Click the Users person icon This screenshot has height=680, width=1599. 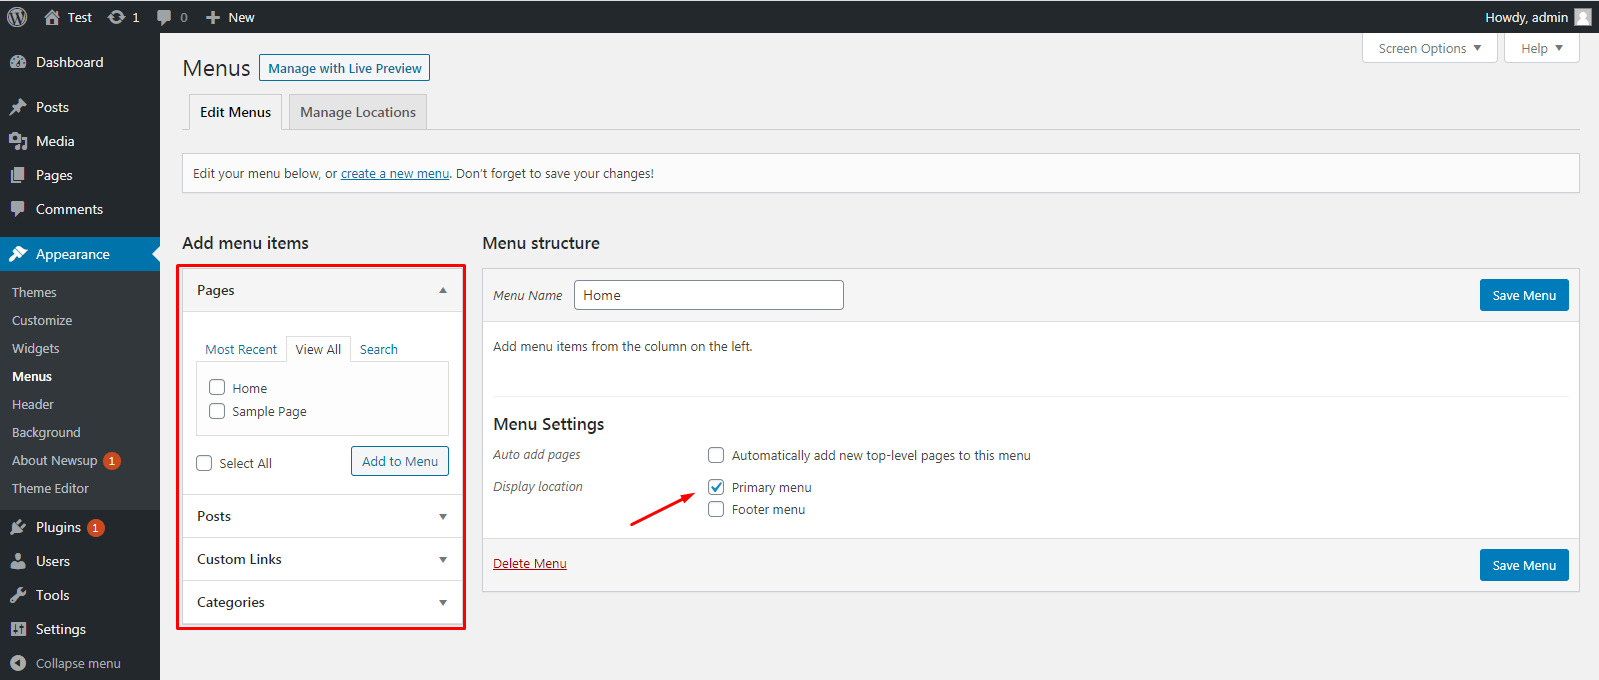(x=18, y=561)
